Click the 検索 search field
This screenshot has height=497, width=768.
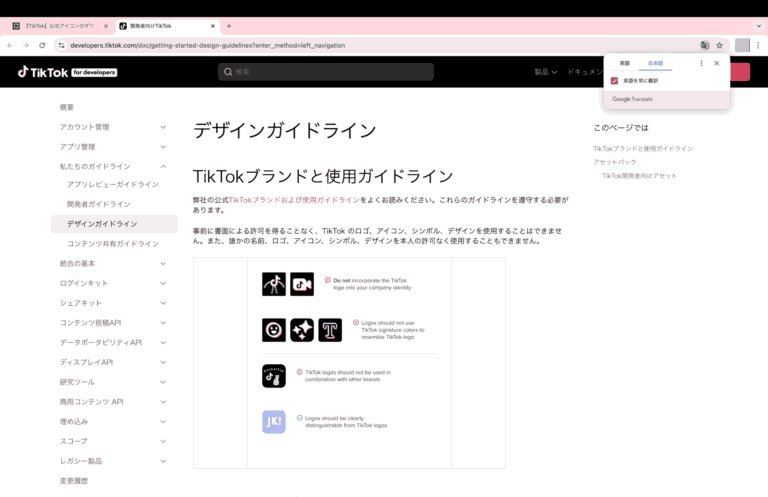[x=326, y=72]
